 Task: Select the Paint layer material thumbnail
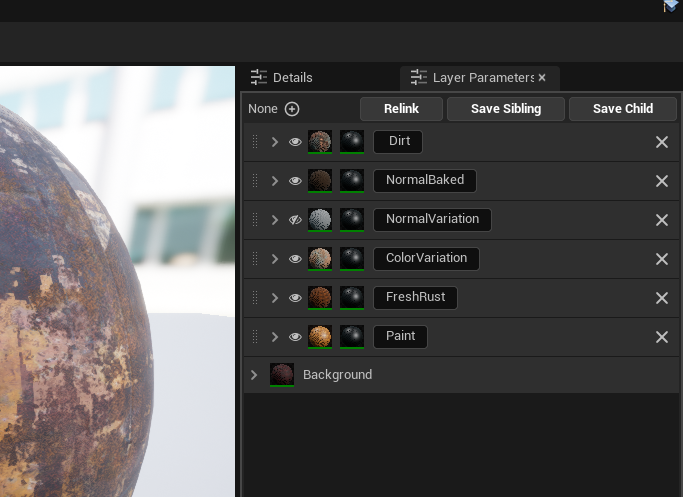click(x=320, y=337)
